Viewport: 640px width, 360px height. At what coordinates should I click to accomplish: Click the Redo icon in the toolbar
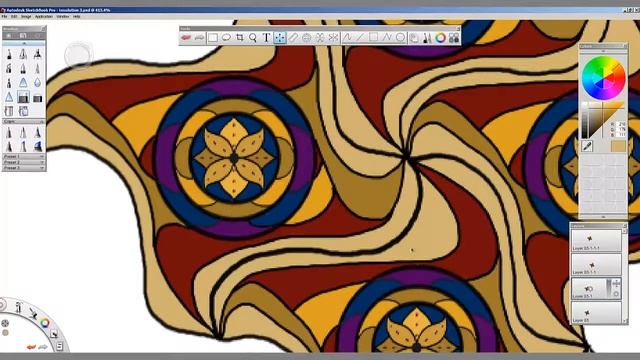199,38
